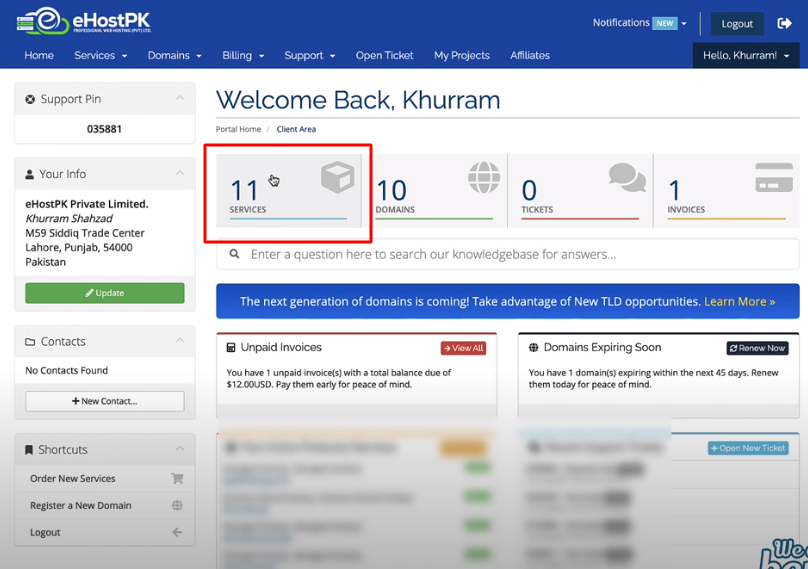Collapse the Shortcuts panel

coord(179,448)
